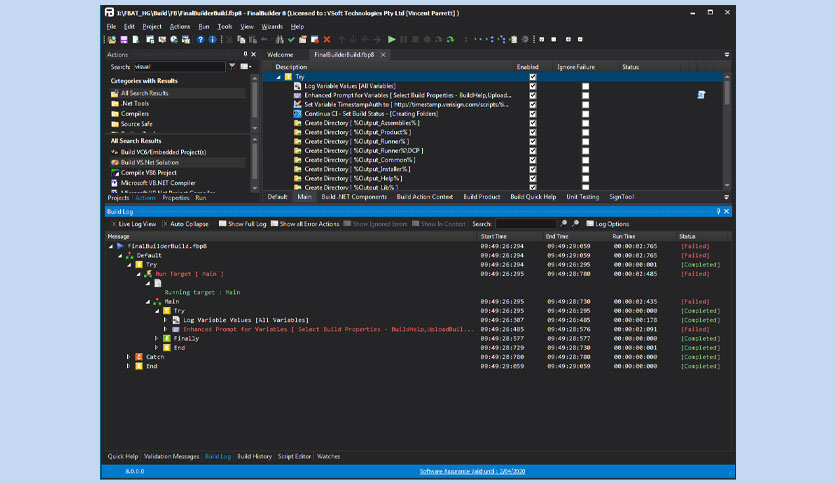Toggle Ignore Failure for Set Variable TimestampAuth
The width and height of the screenshot is (836, 484).
tap(585, 104)
